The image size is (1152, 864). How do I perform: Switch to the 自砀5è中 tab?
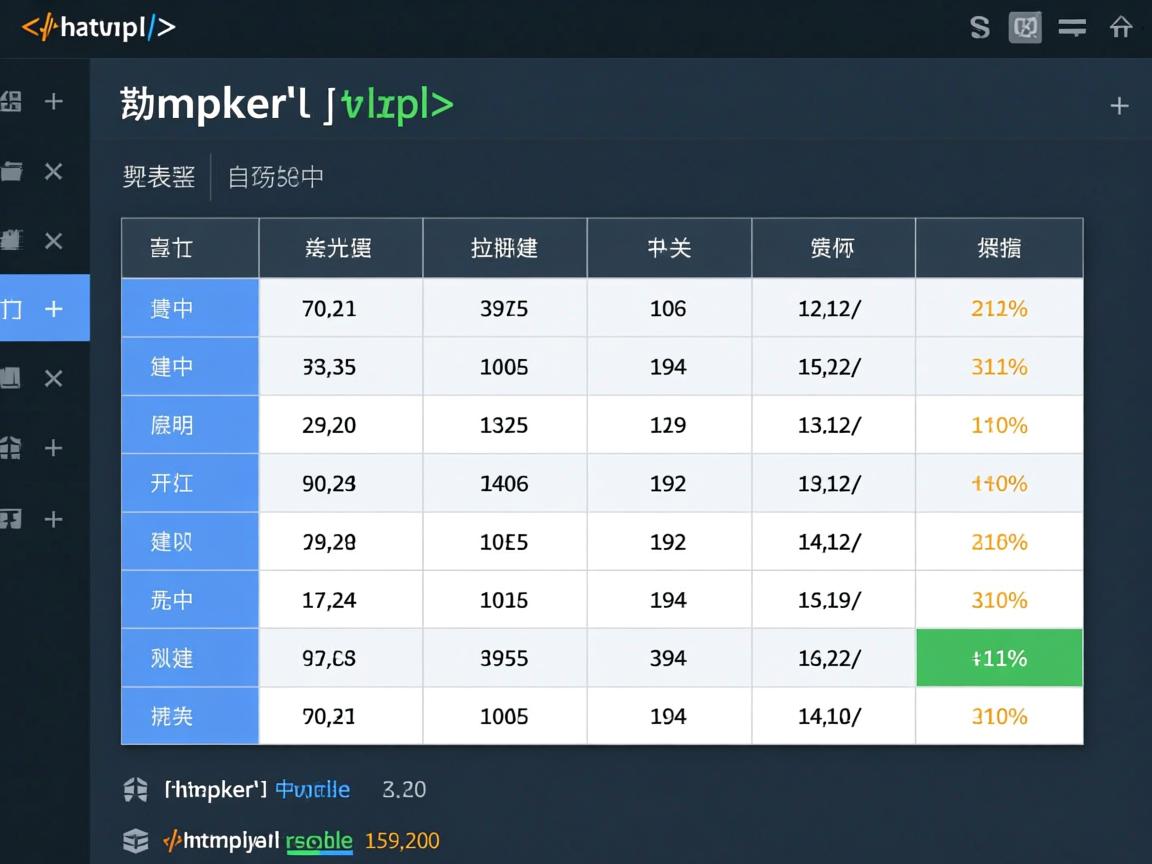pyautogui.click(x=275, y=176)
